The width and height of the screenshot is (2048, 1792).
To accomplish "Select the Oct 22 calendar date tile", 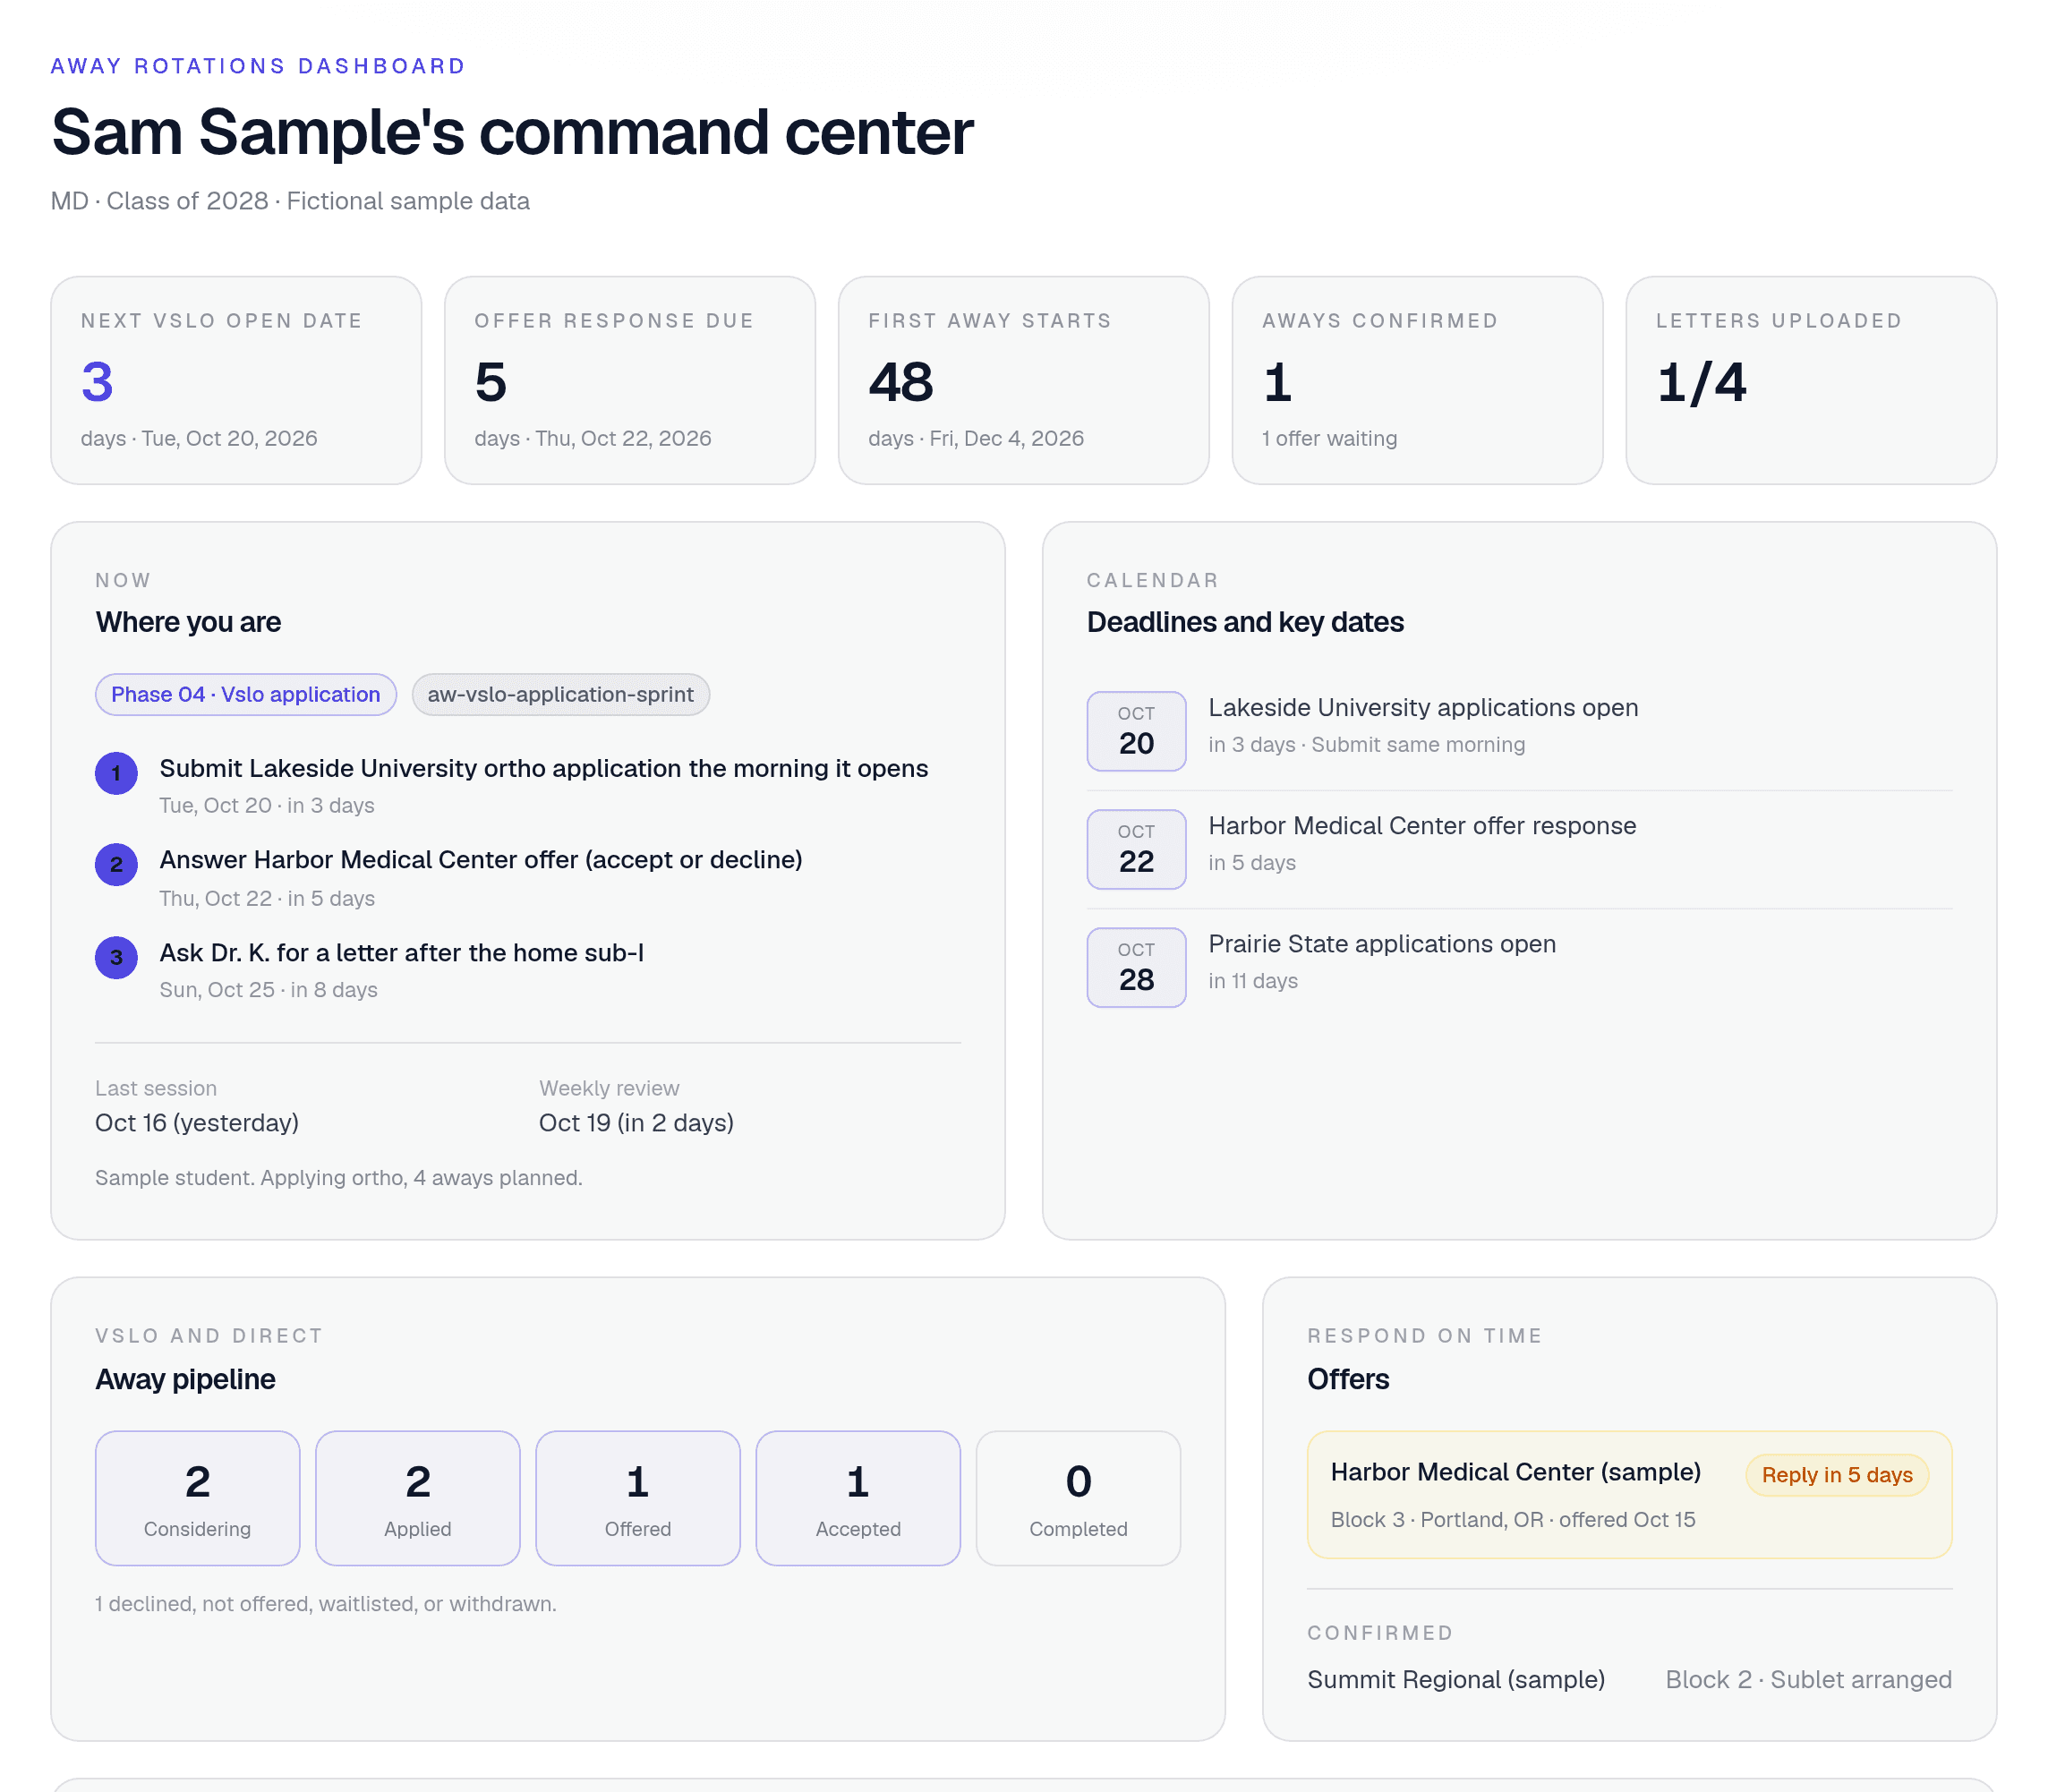I will coord(1136,849).
